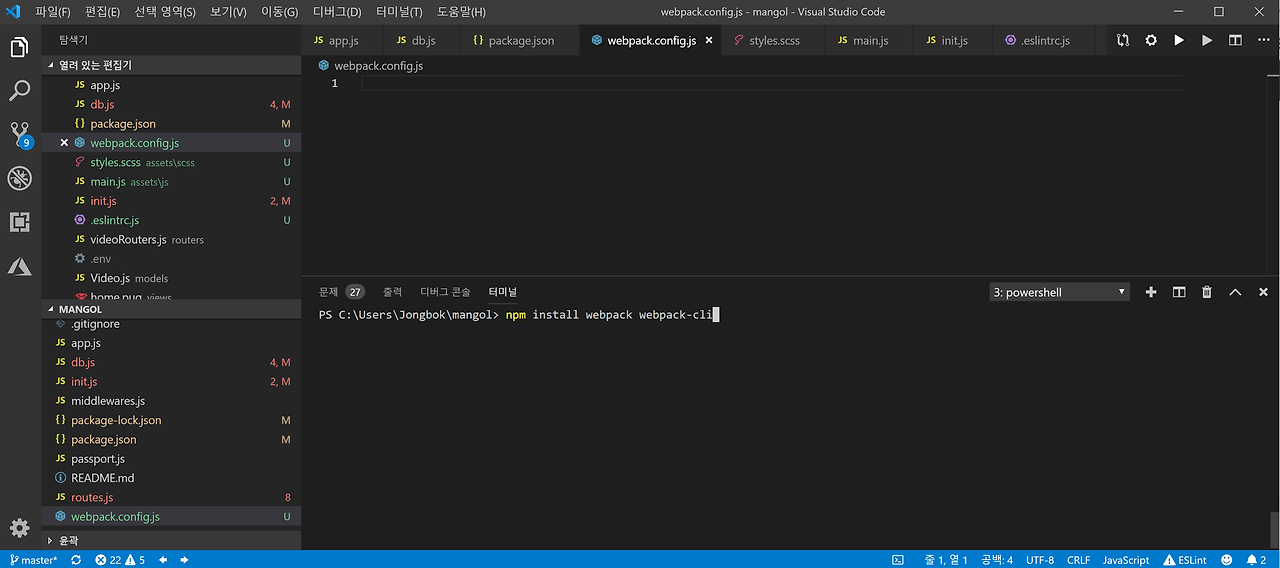This screenshot has width=1280, height=568.
Task: Collapse the open editors section header
Action: click(x=171, y=65)
